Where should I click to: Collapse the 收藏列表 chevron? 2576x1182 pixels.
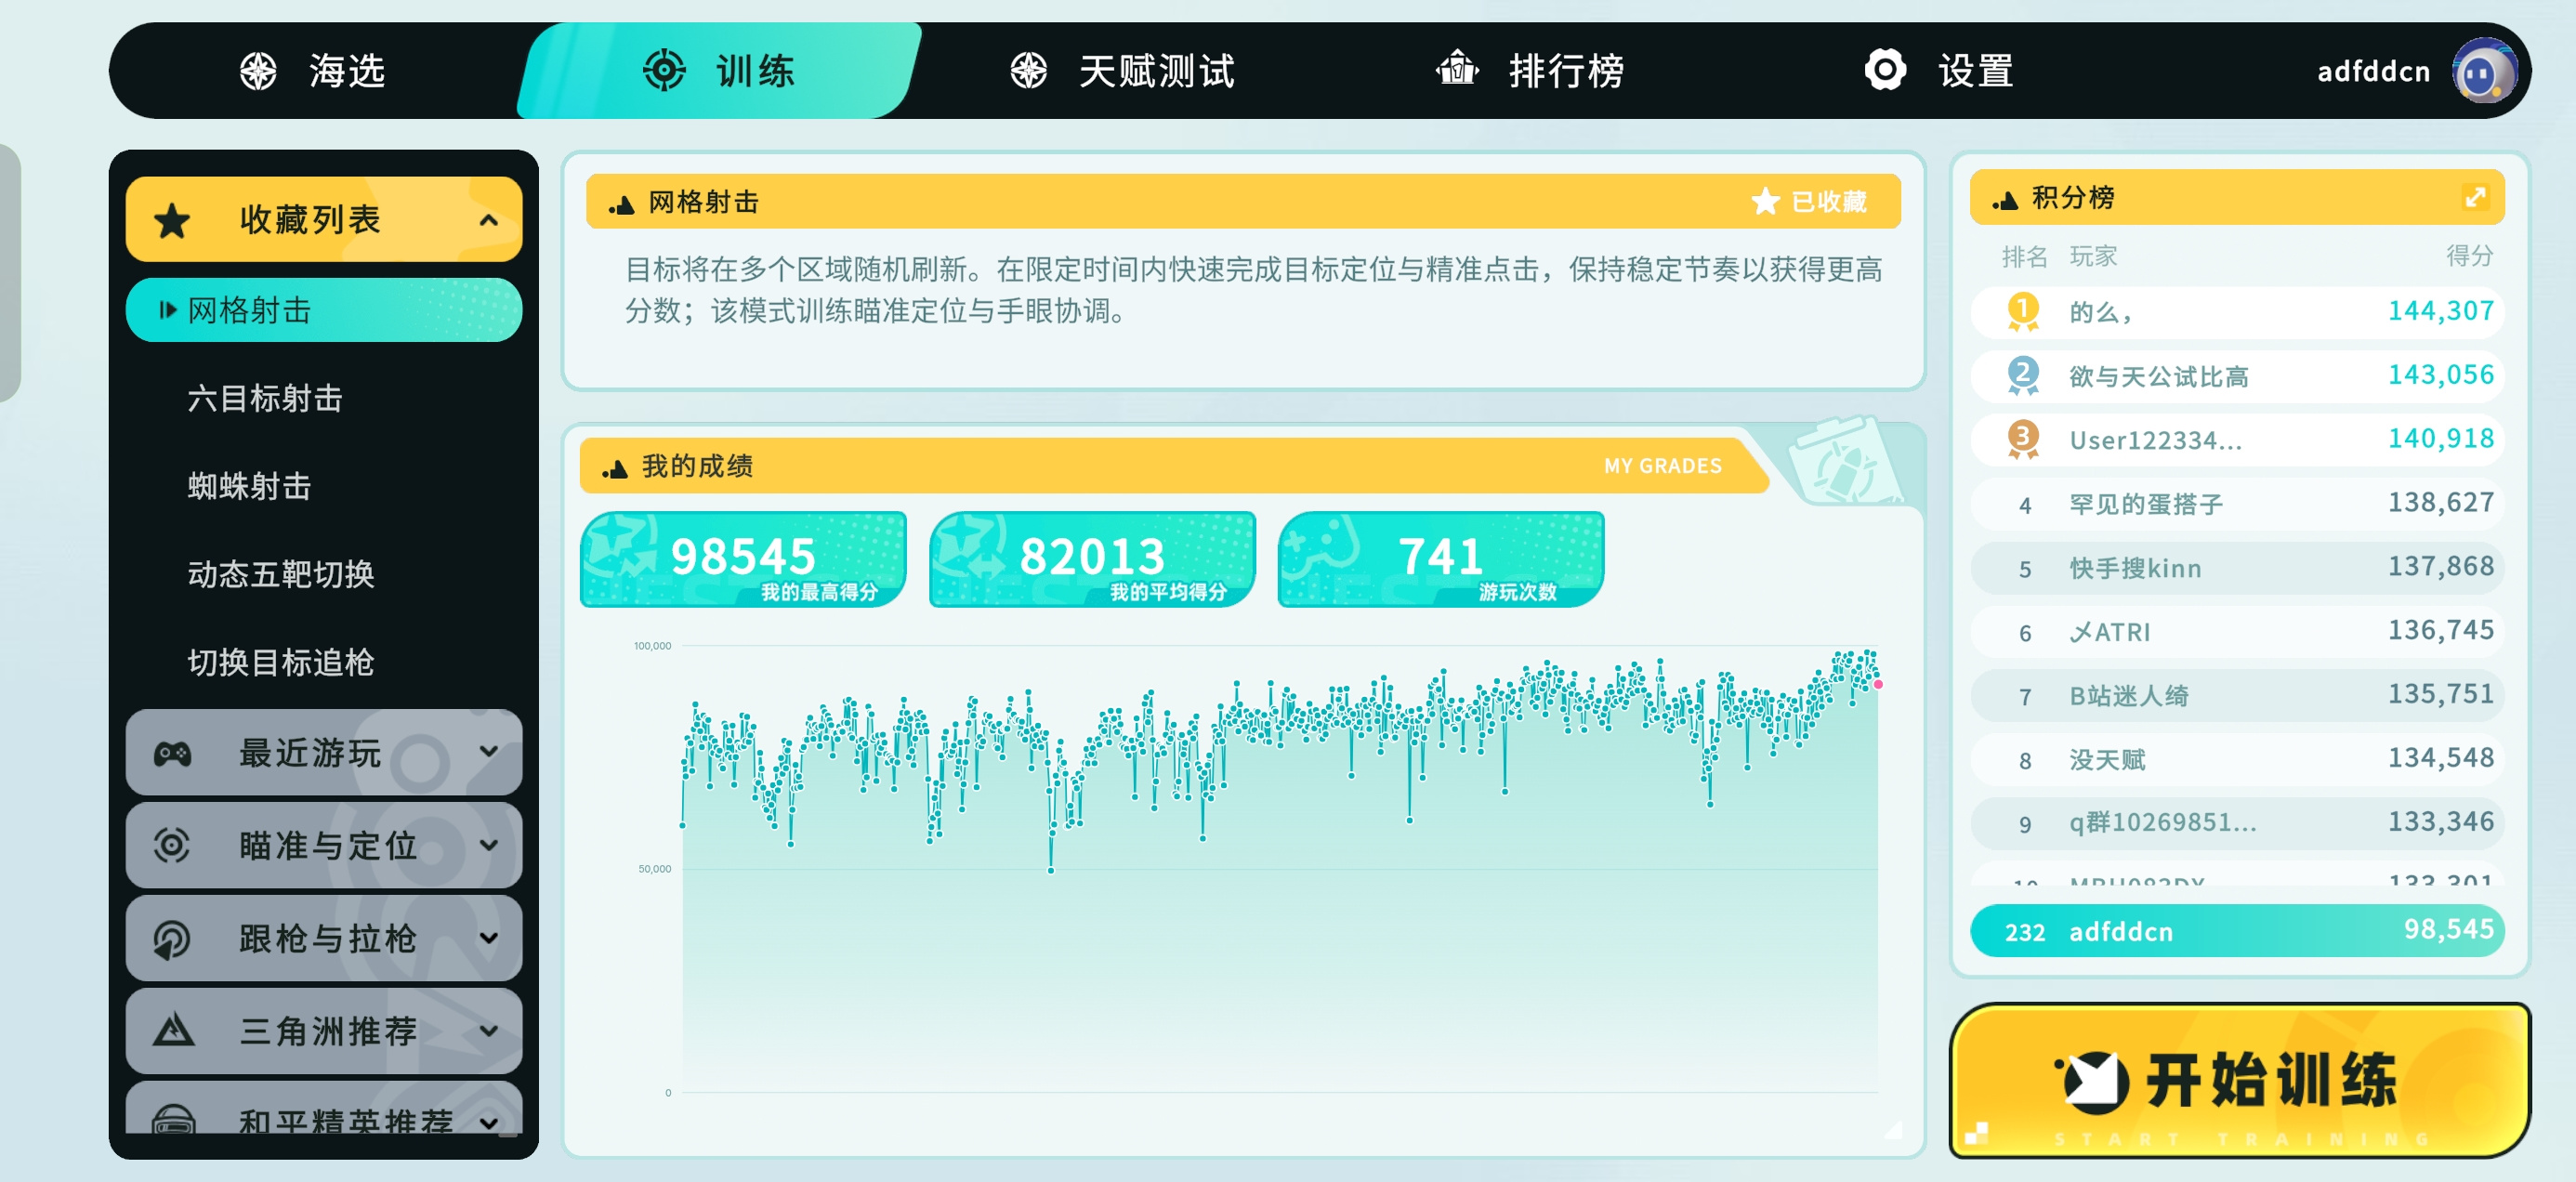point(488,220)
